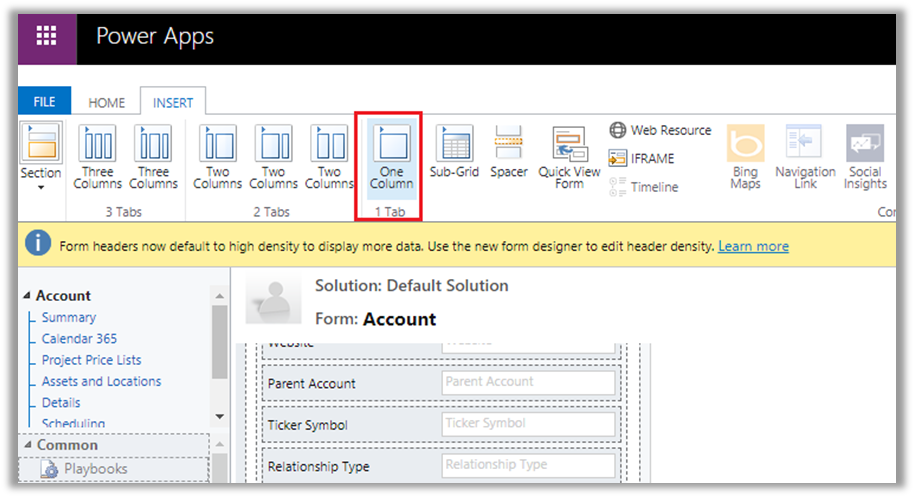Open the FILE menu
This screenshot has width=915, height=497.
pos(45,102)
